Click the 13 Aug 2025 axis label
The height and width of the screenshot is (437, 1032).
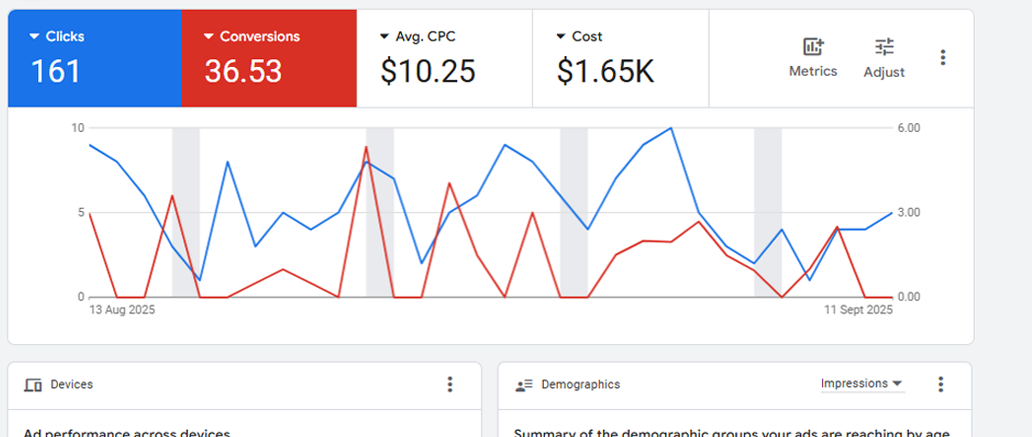(122, 310)
